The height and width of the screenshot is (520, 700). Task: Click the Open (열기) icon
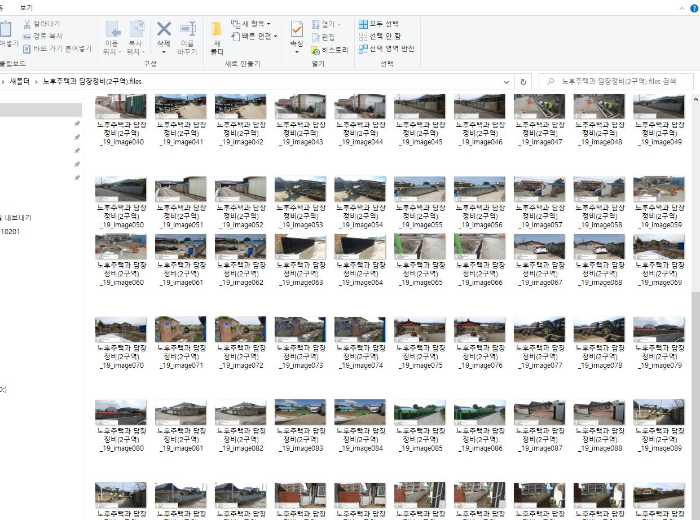[316, 24]
